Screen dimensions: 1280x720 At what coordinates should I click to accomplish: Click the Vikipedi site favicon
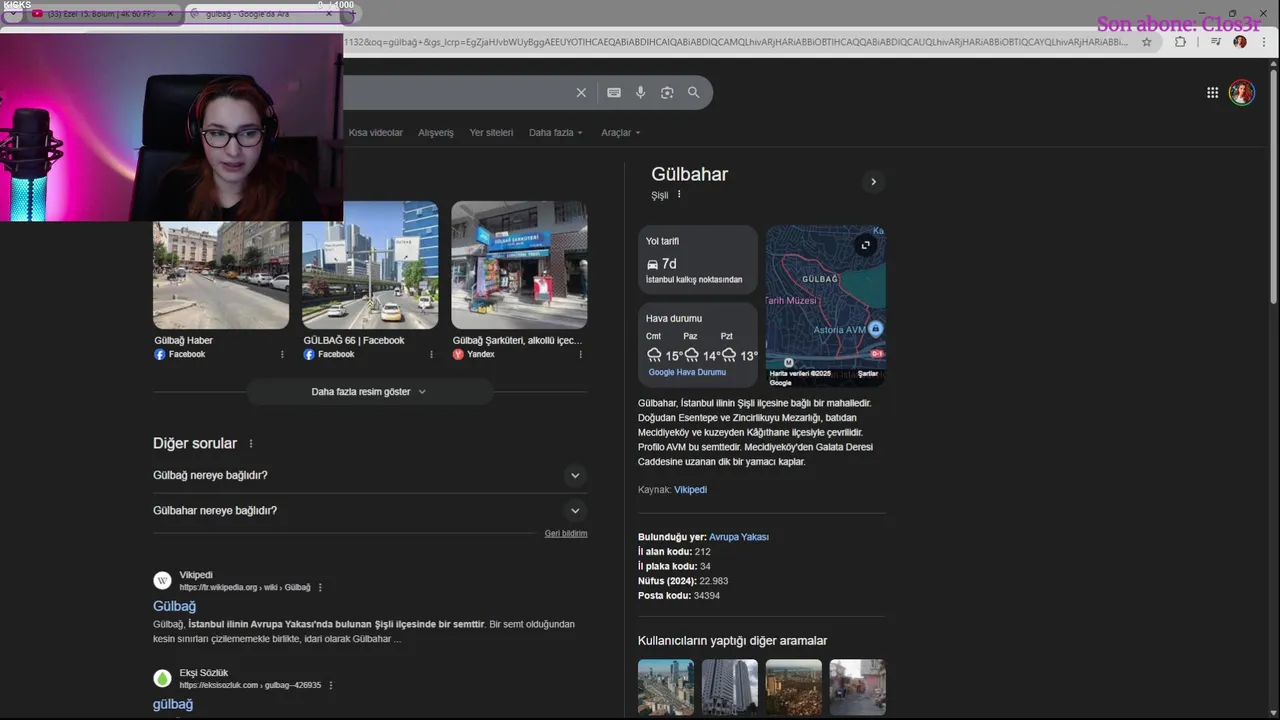(162, 580)
